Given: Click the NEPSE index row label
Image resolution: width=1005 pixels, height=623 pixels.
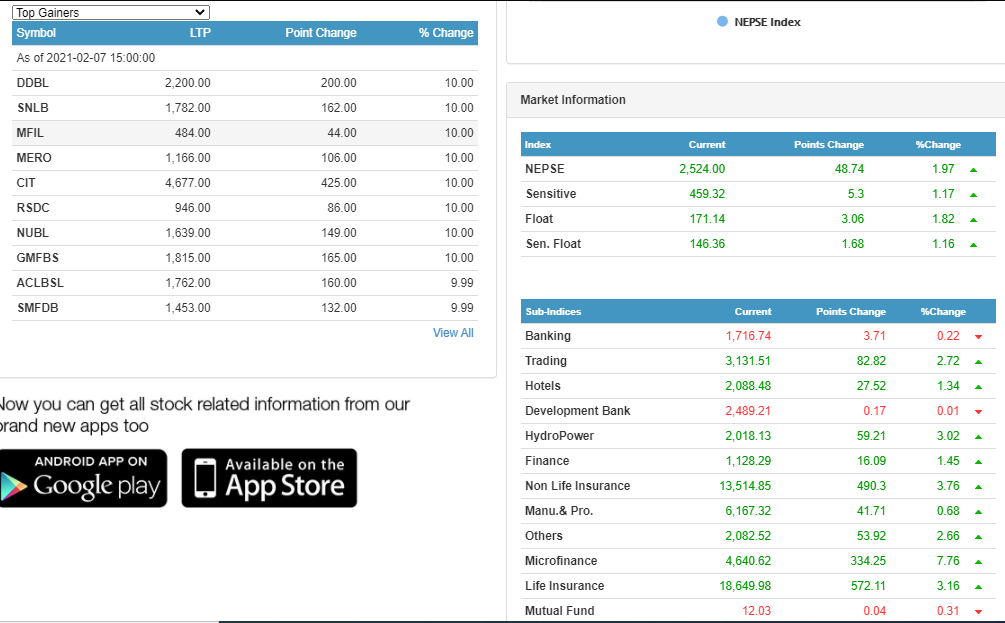Looking at the screenshot, I should pos(545,169).
